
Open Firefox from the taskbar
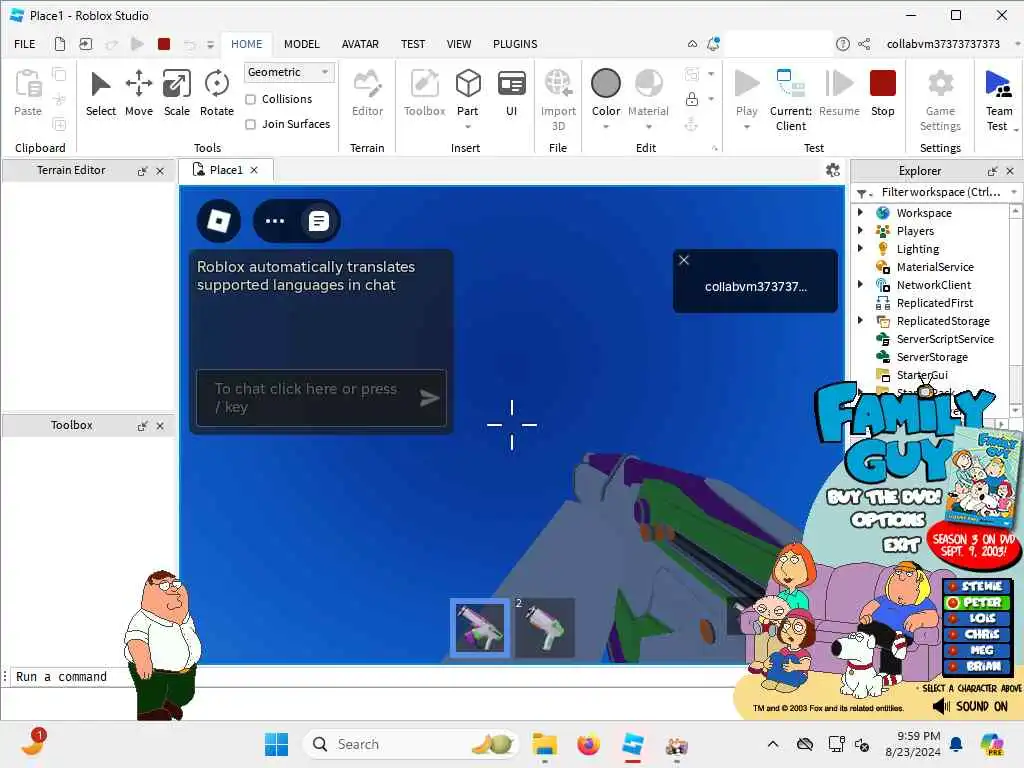point(588,744)
